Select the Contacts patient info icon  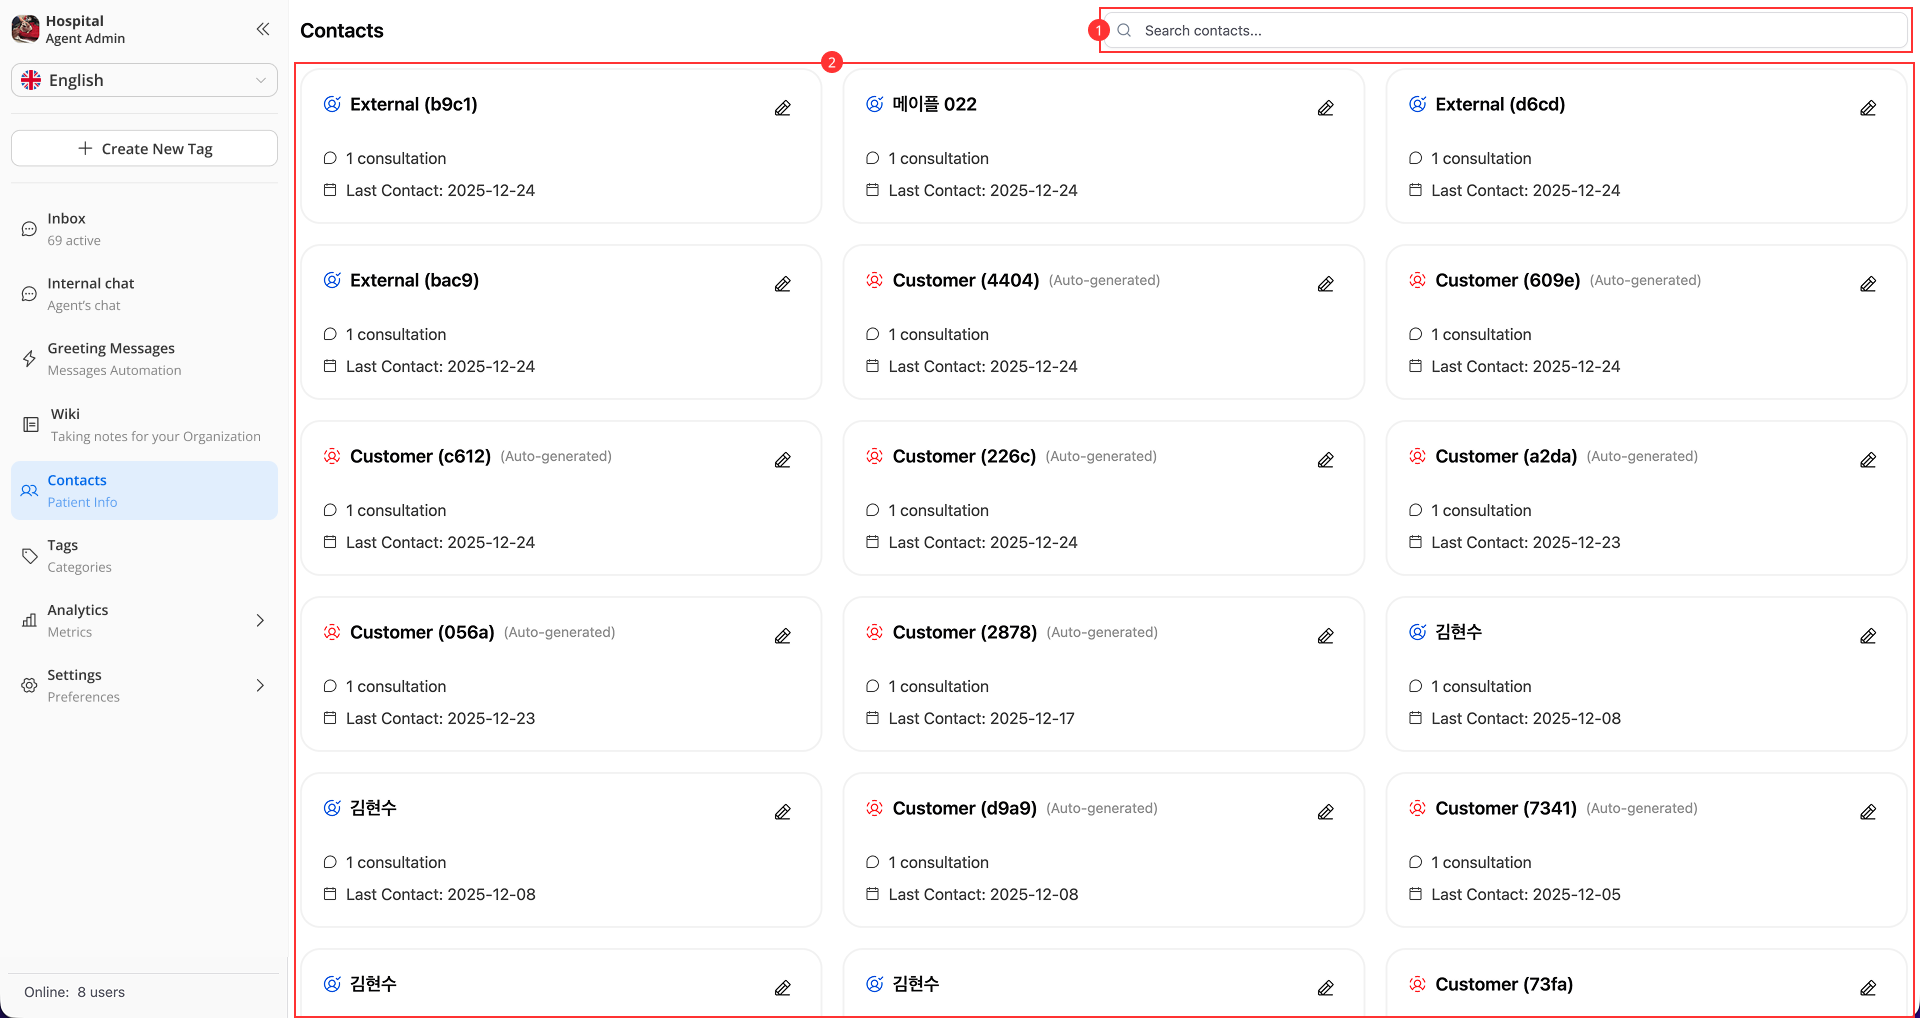pyautogui.click(x=29, y=490)
